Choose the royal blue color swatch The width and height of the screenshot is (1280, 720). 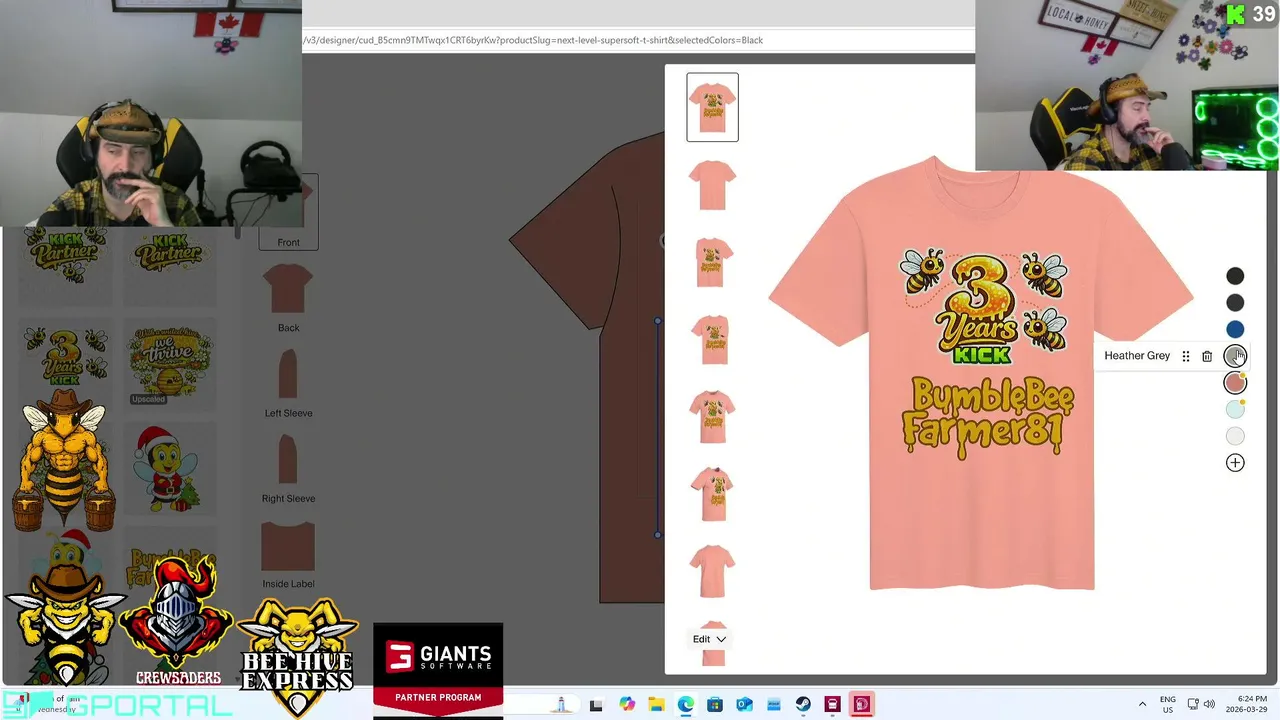(1235, 329)
